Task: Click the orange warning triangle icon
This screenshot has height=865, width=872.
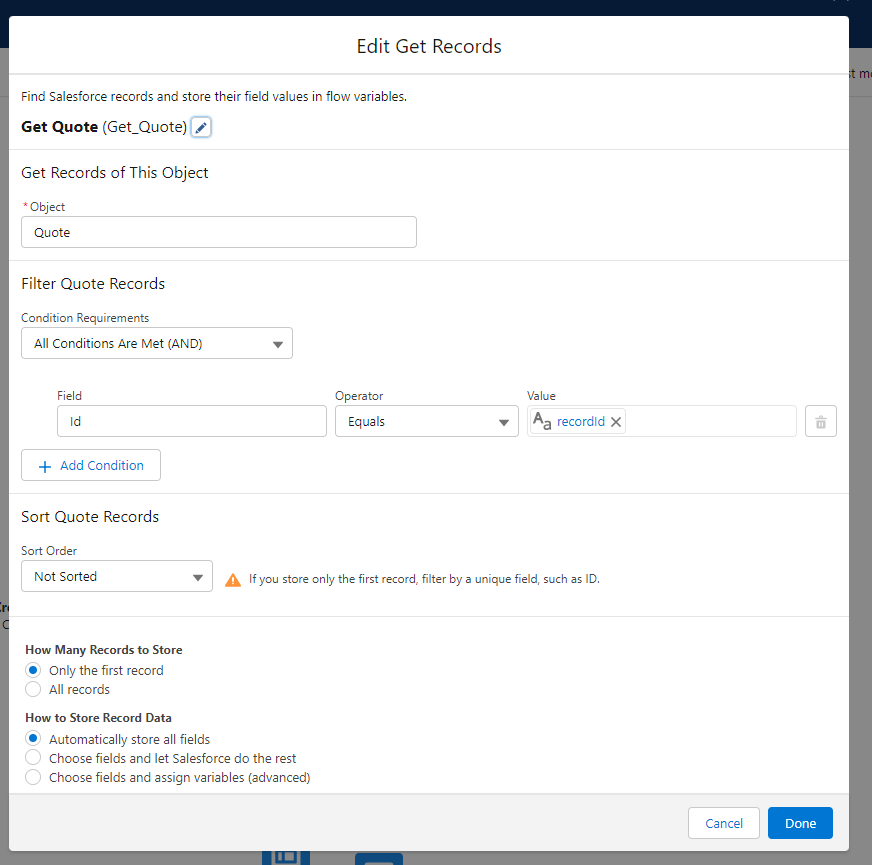Action: click(233, 579)
